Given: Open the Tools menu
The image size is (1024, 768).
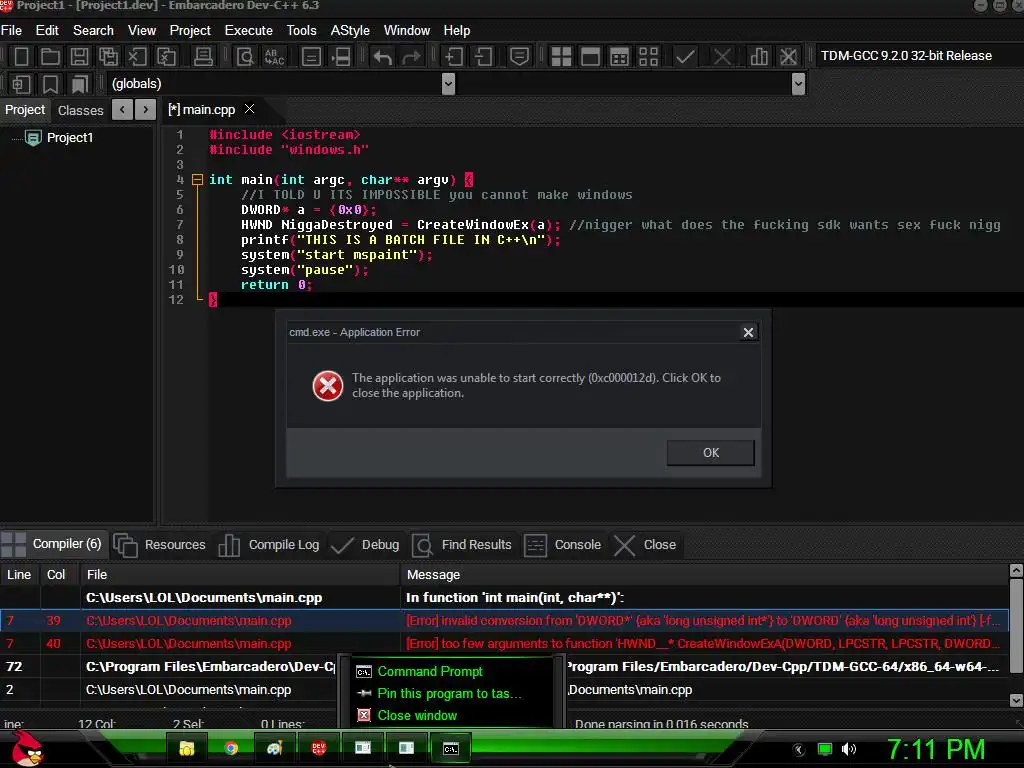Looking at the screenshot, I should 301,31.
